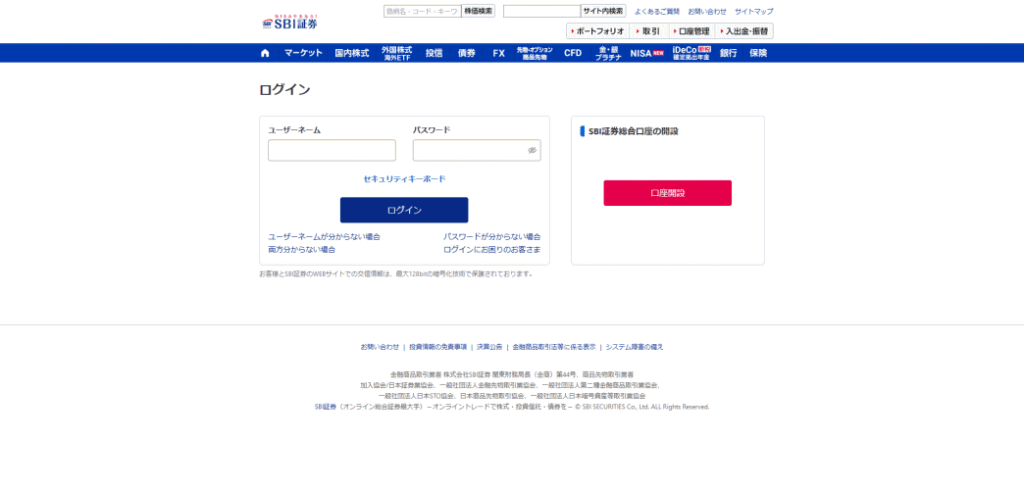
Task: Open the よくあるご質問 link
Action: (x=657, y=11)
